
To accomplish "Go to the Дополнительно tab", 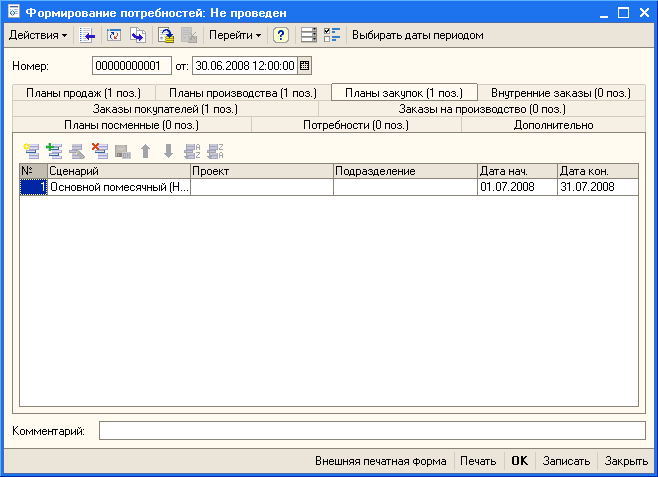I will (554, 125).
